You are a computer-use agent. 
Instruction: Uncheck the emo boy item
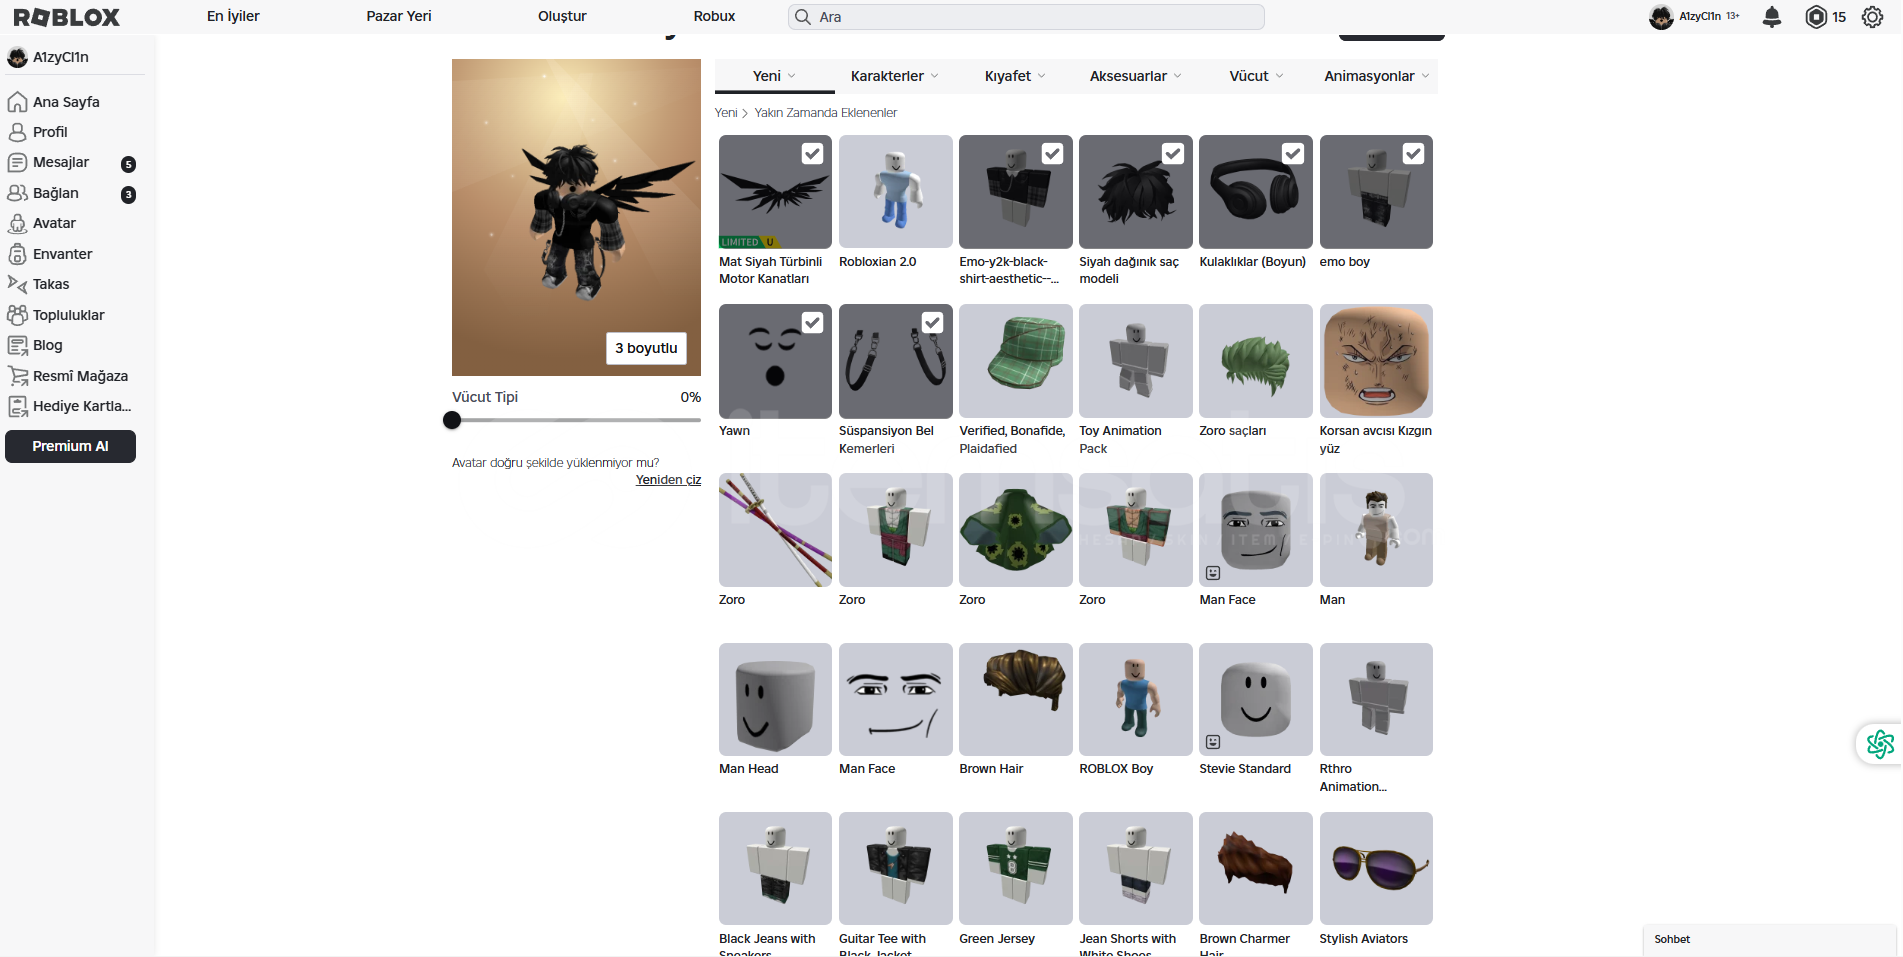coord(1413,153)
